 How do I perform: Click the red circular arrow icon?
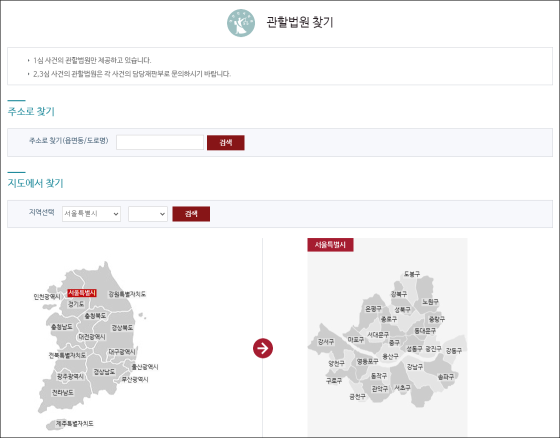point(263,348)
